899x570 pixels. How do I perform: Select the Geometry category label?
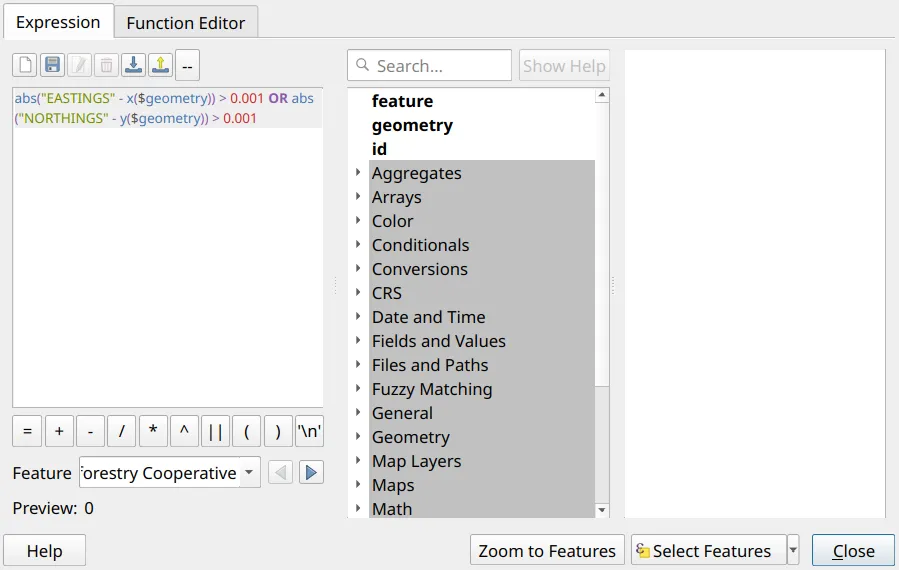point(411,437)
